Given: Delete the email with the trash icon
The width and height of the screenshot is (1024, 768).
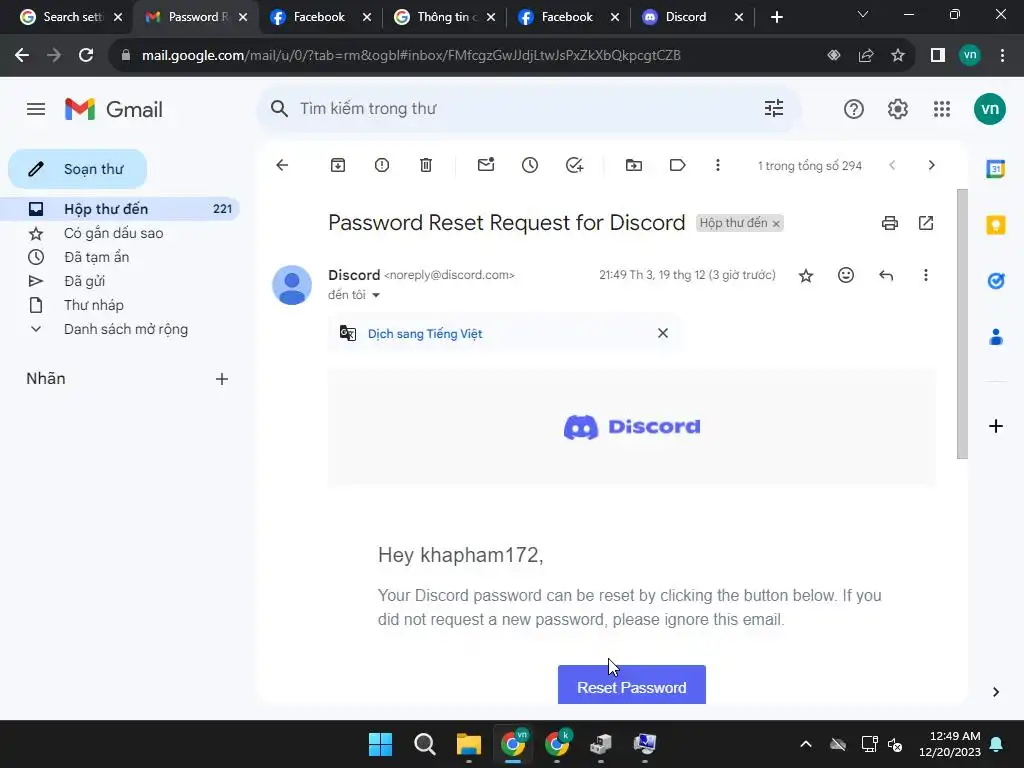Looking at the screenshot, I should pyautogui.click(x=426, y=165).
